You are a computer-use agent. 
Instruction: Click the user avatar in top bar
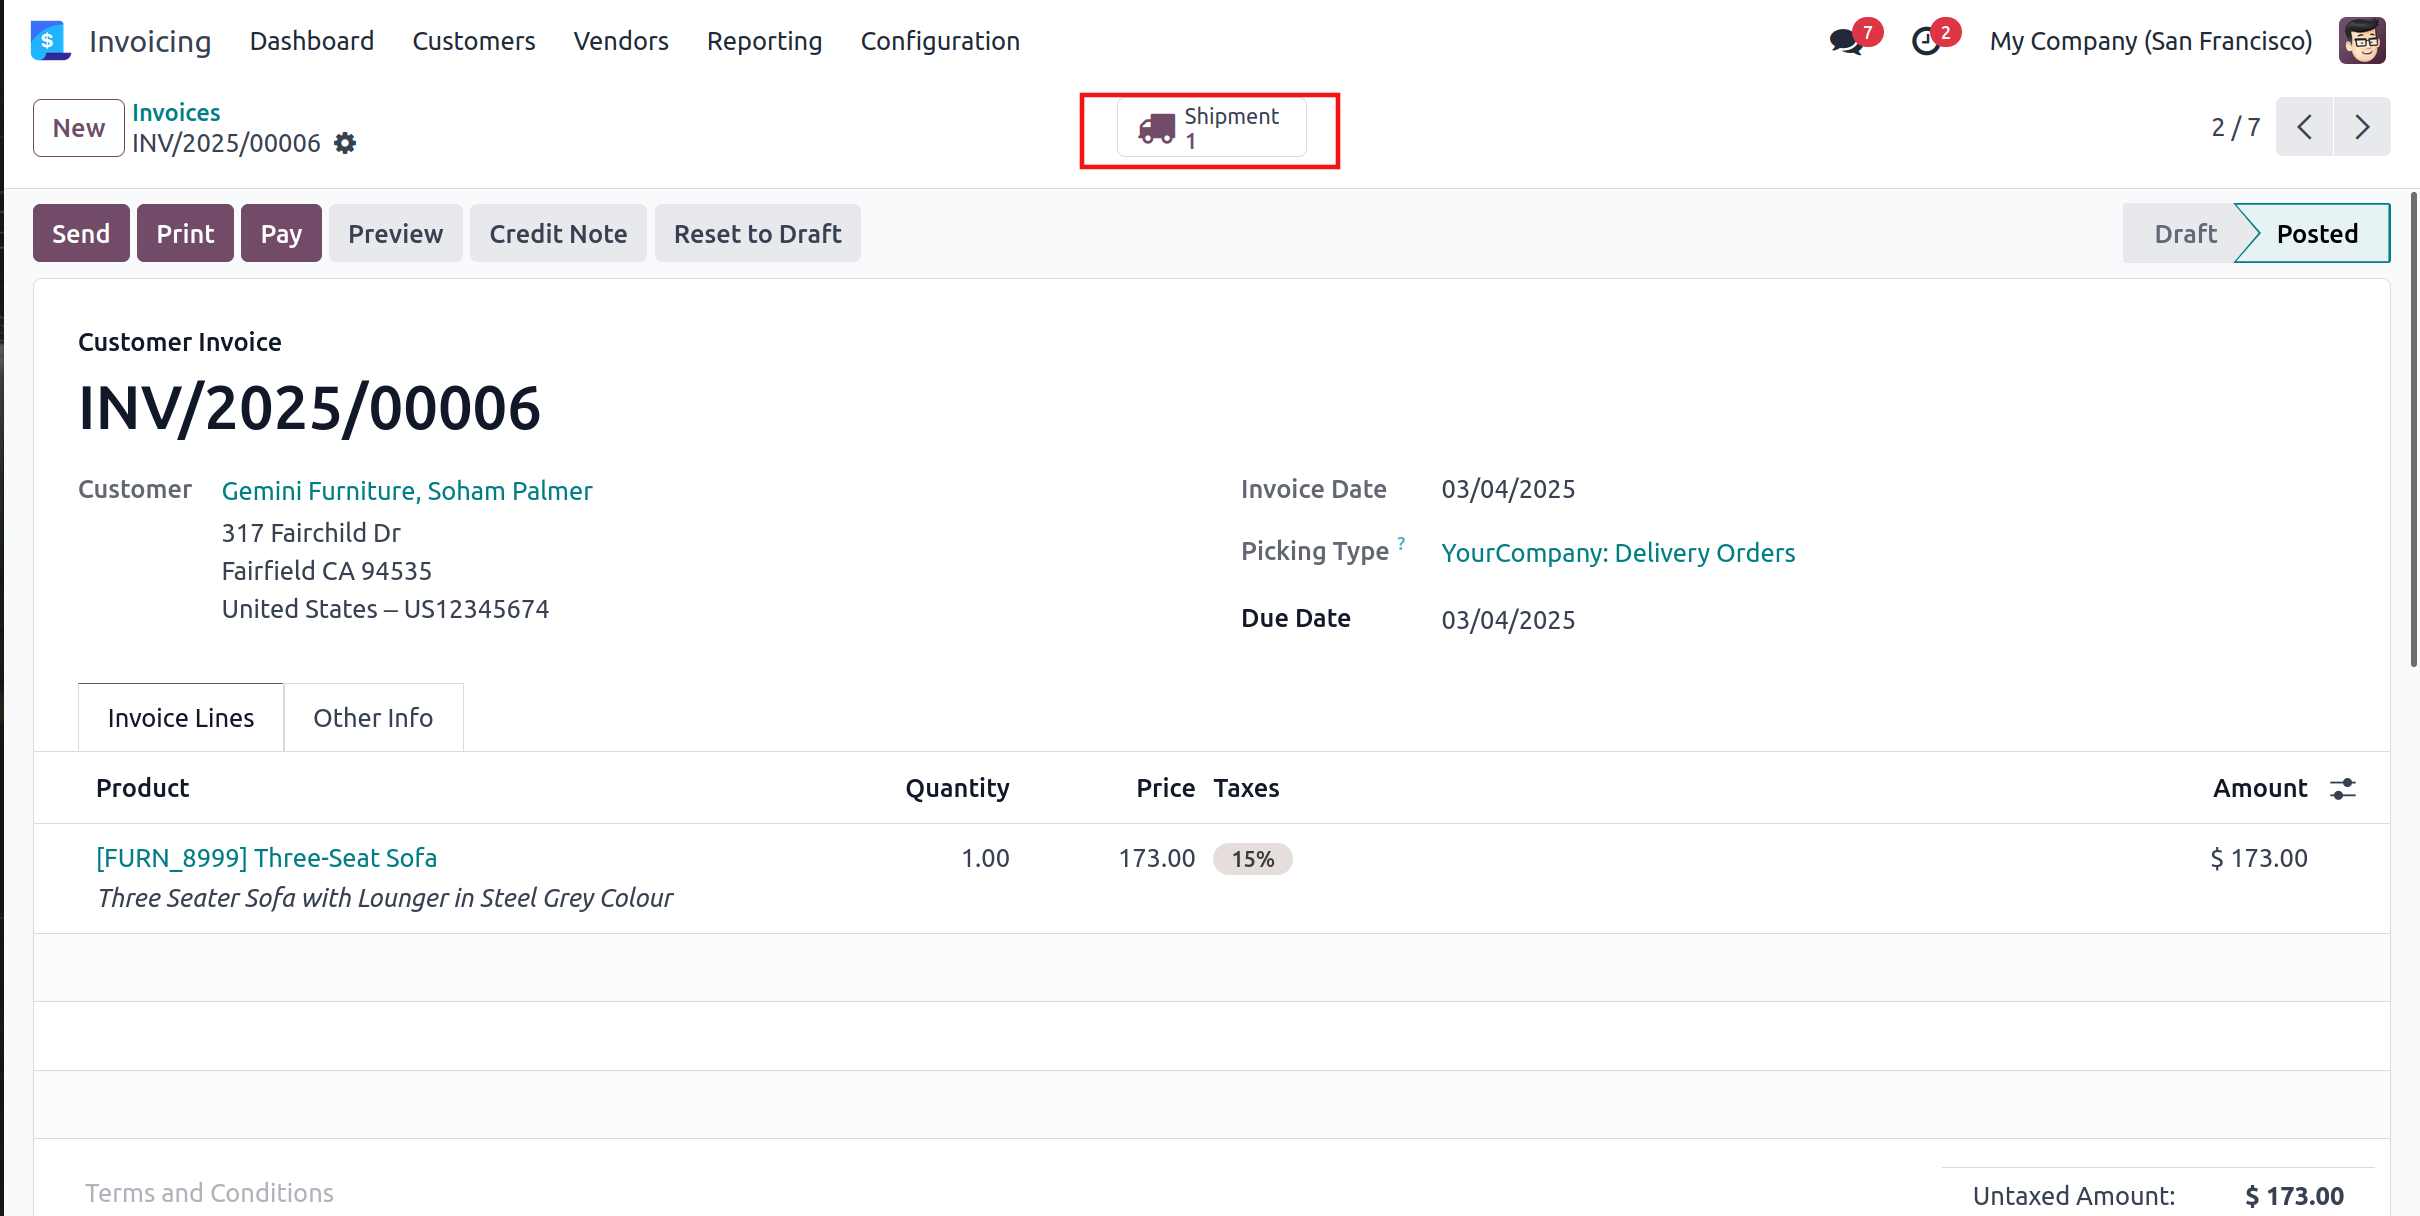pos(2362,41)
